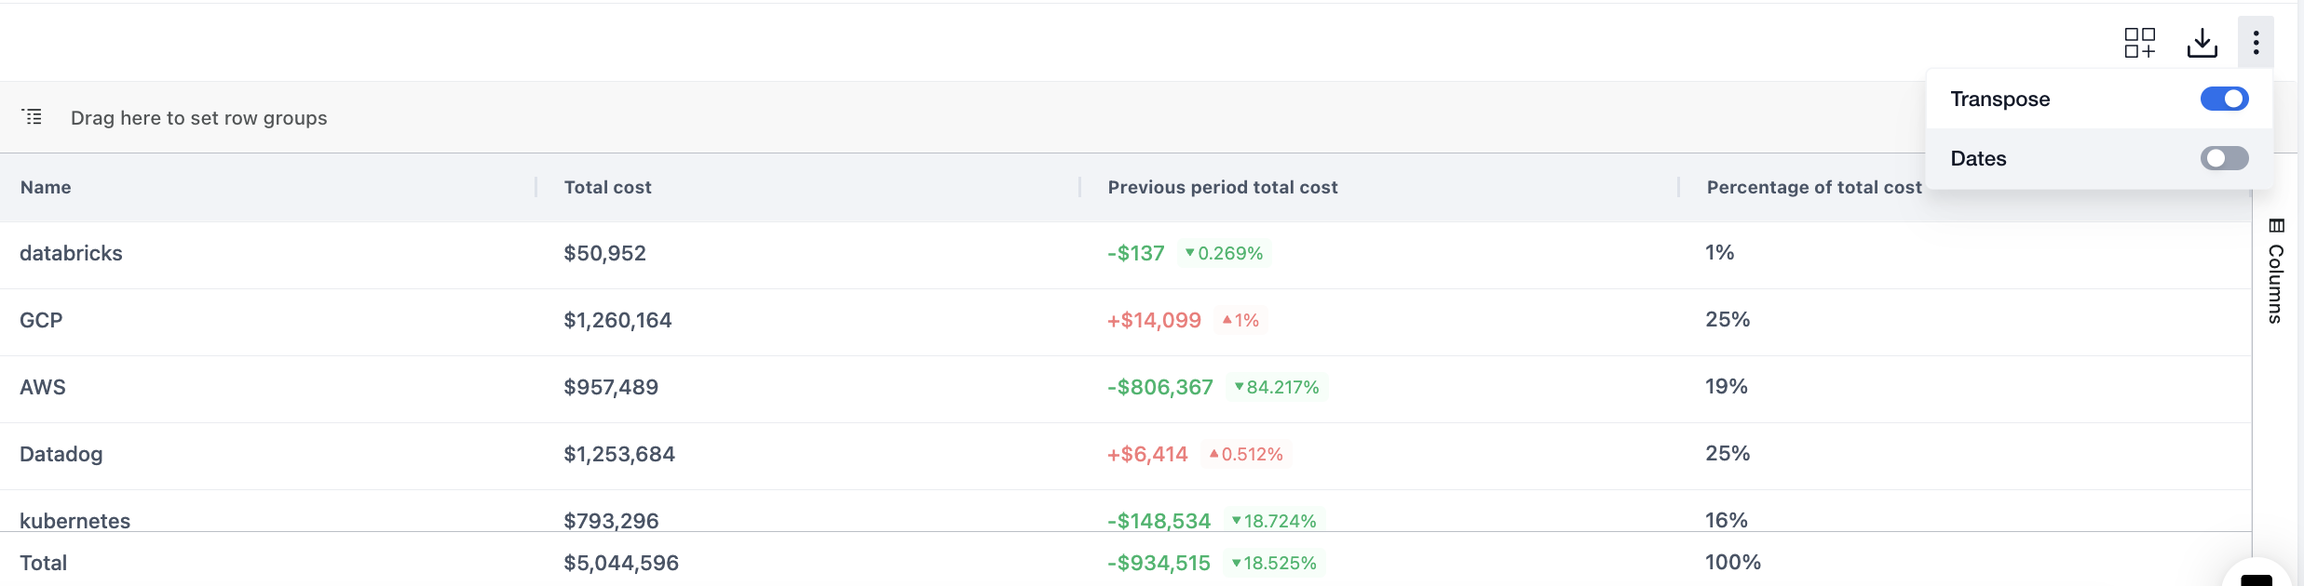The image size is (2304, 586).
Task: Turn off the Transpose toggle
Action: tap(2224, 99)
